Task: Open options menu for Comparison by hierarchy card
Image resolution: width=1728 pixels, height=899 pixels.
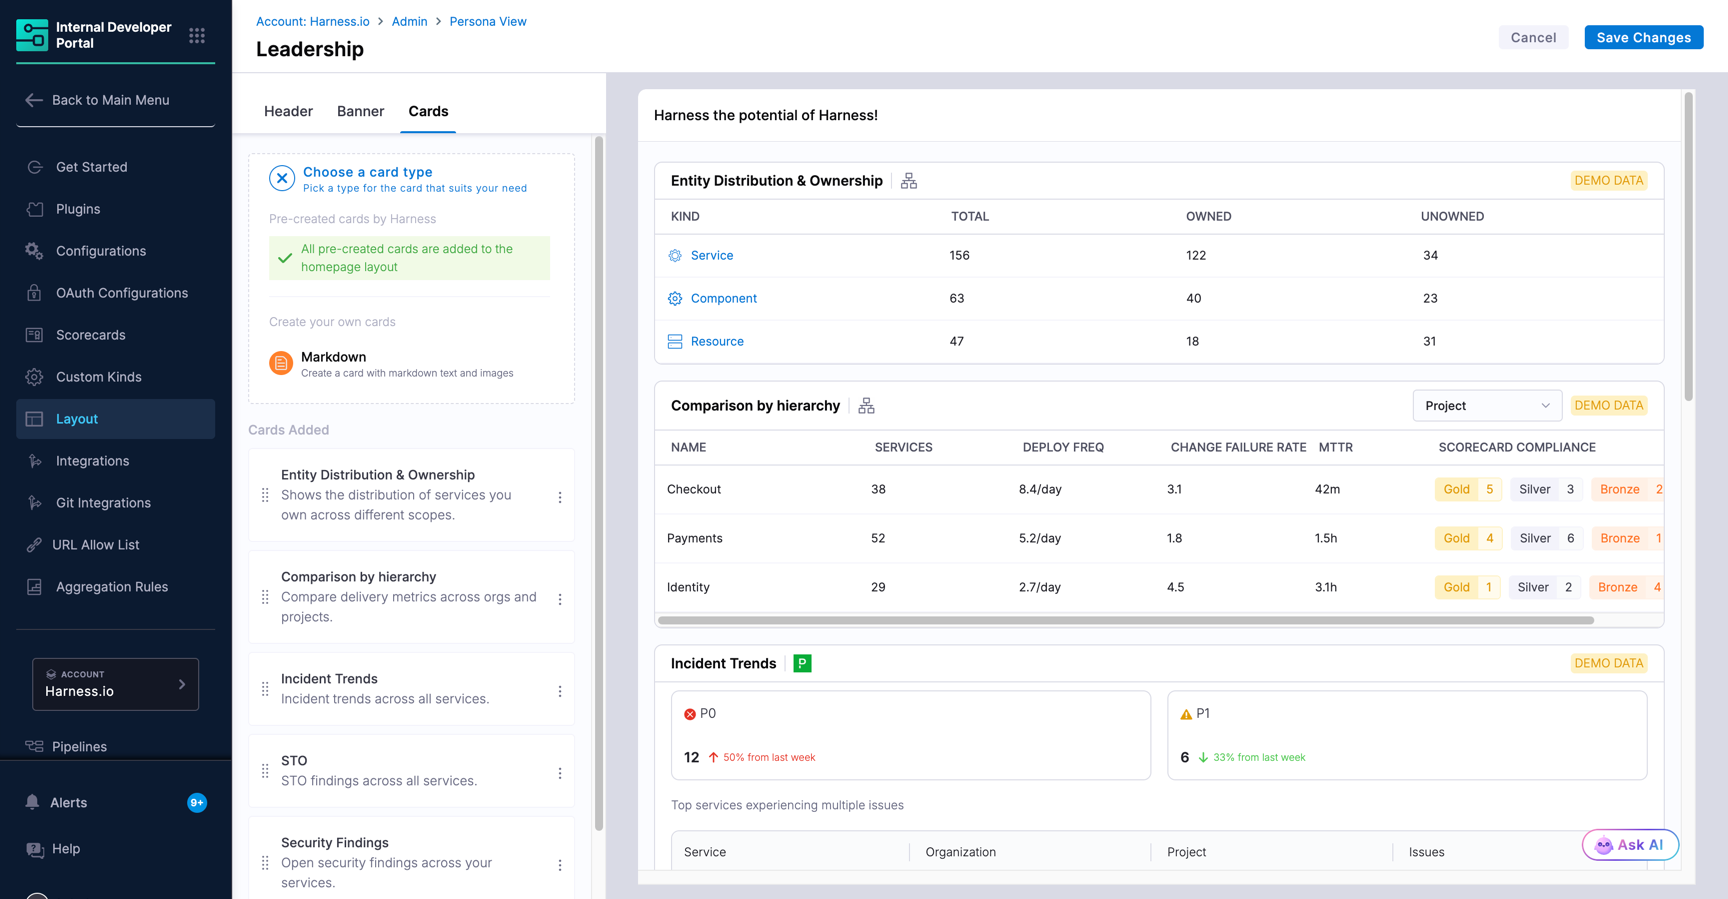Action: 560,599
